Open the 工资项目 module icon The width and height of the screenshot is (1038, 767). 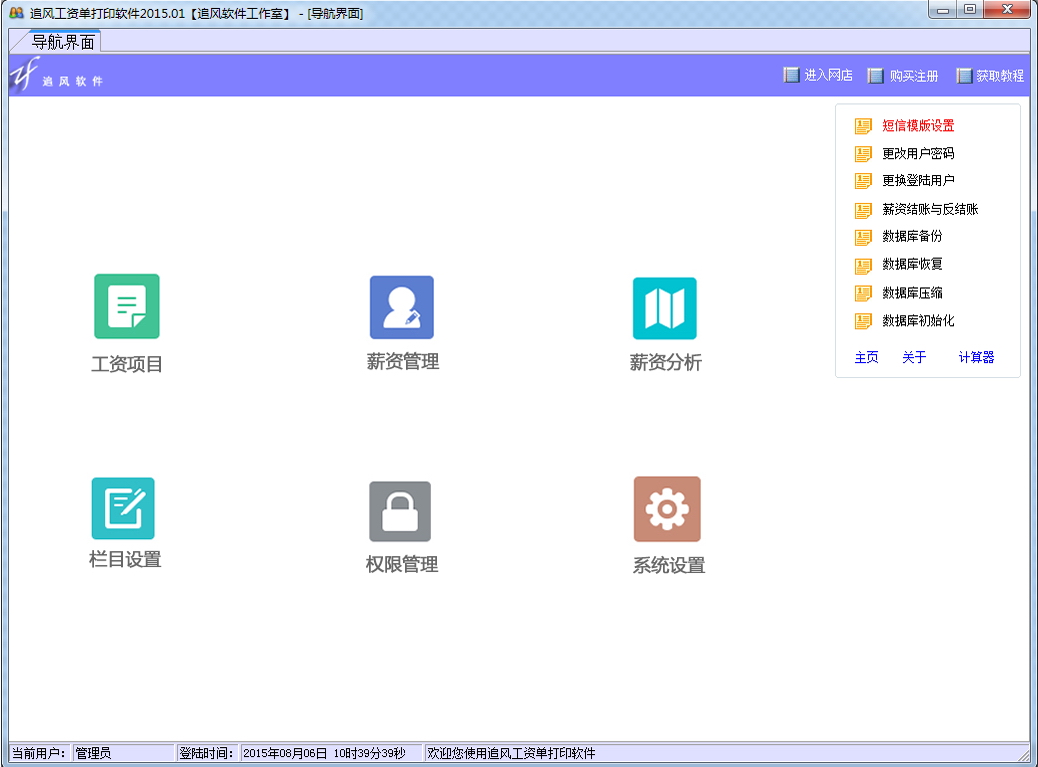[x=126, y=306]
